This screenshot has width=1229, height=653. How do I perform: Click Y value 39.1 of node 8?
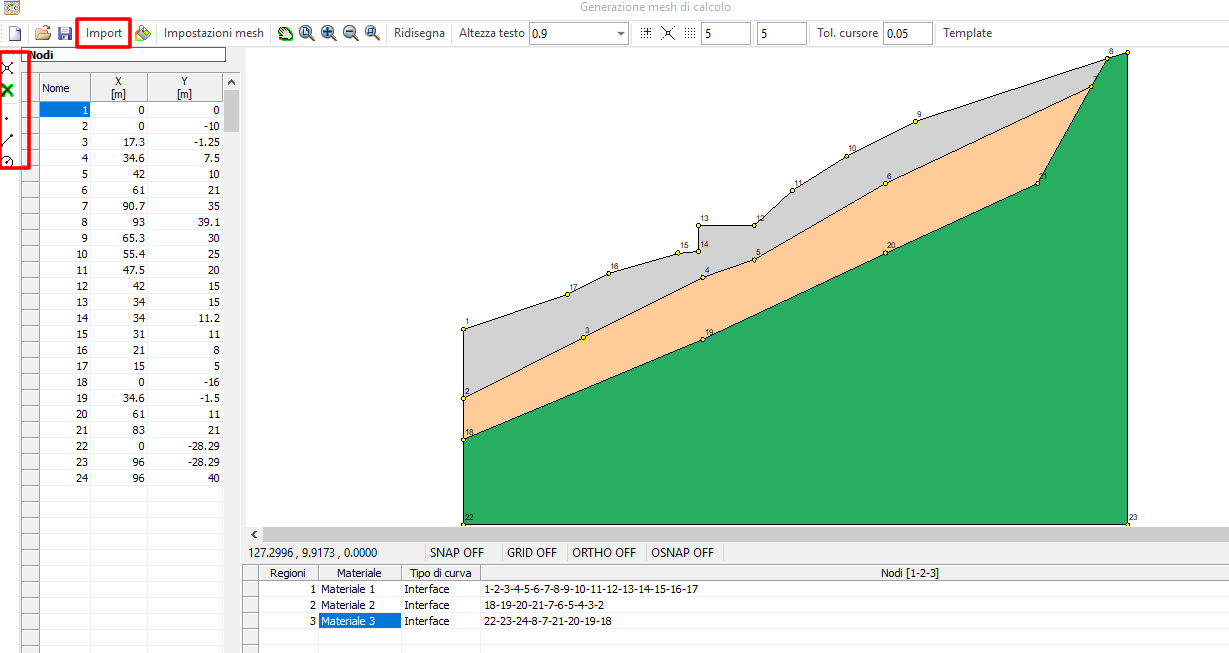point(184,222)
